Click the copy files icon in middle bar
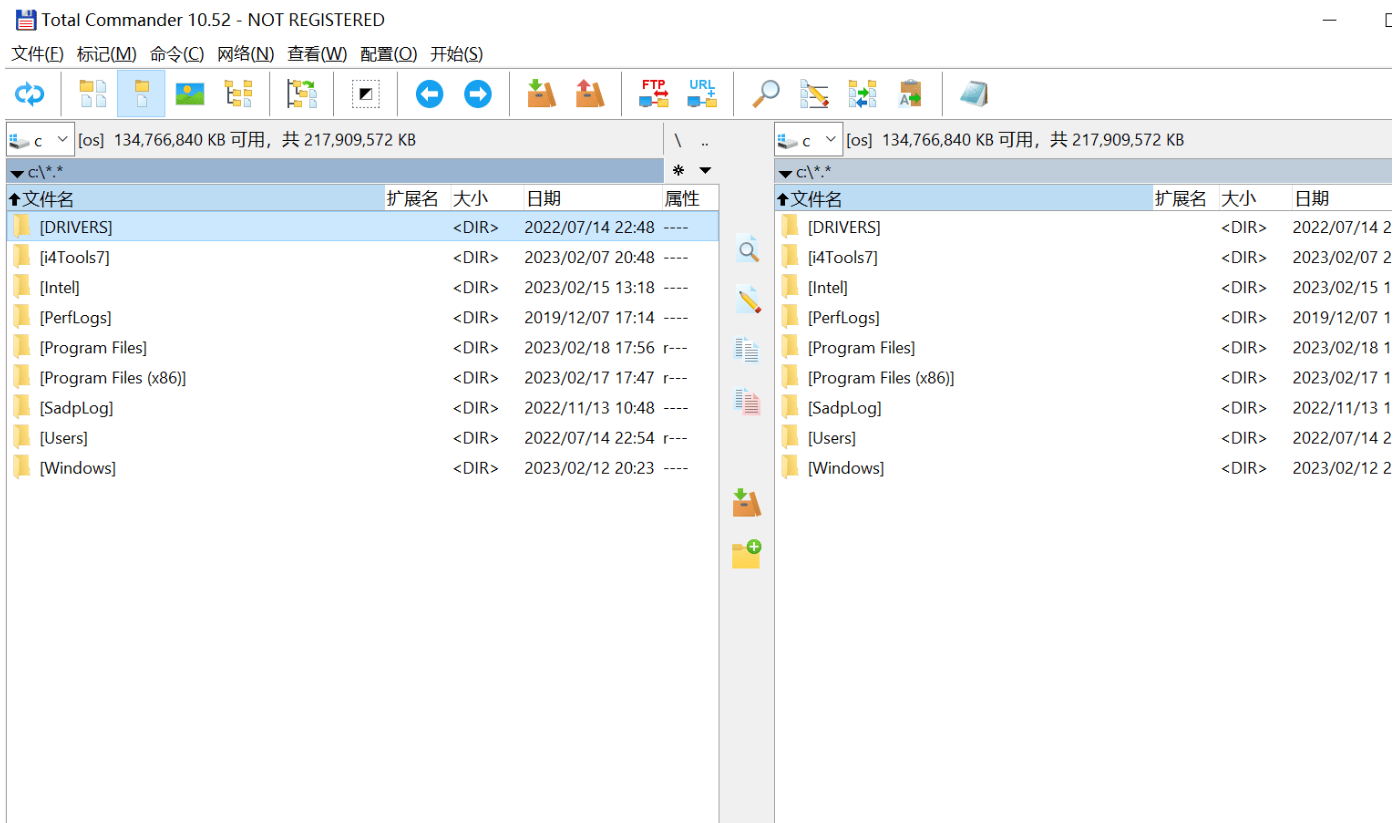This screenshot has width=1396, height=823. [747, 350]
